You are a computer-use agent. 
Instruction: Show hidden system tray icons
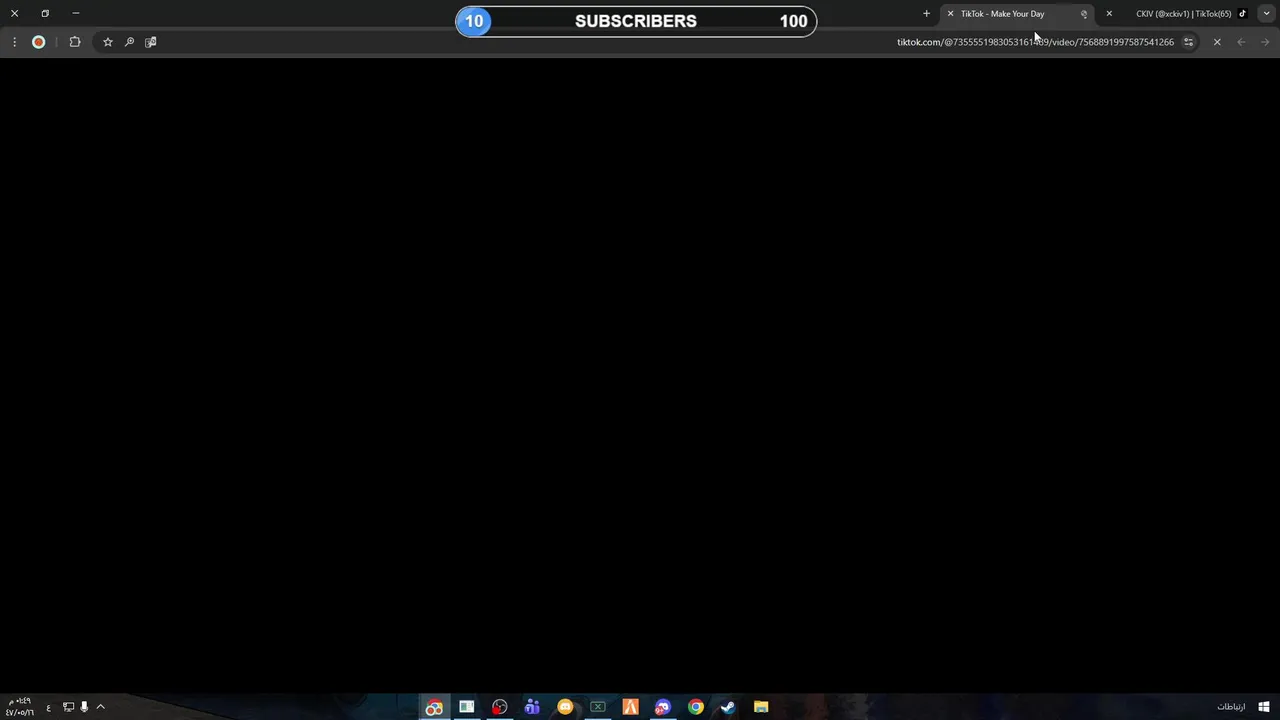coord(100,707)
